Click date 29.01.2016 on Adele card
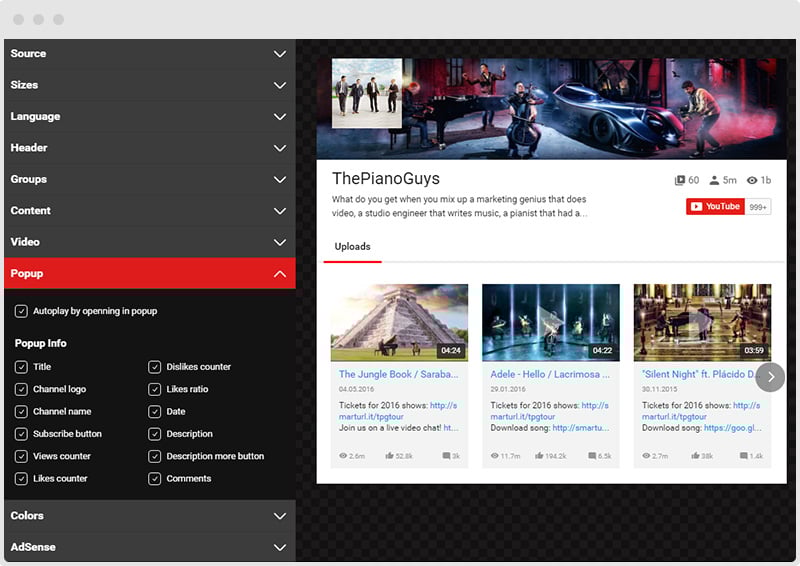The width and height of the screenshot is (800, 566). coord(508,389)
